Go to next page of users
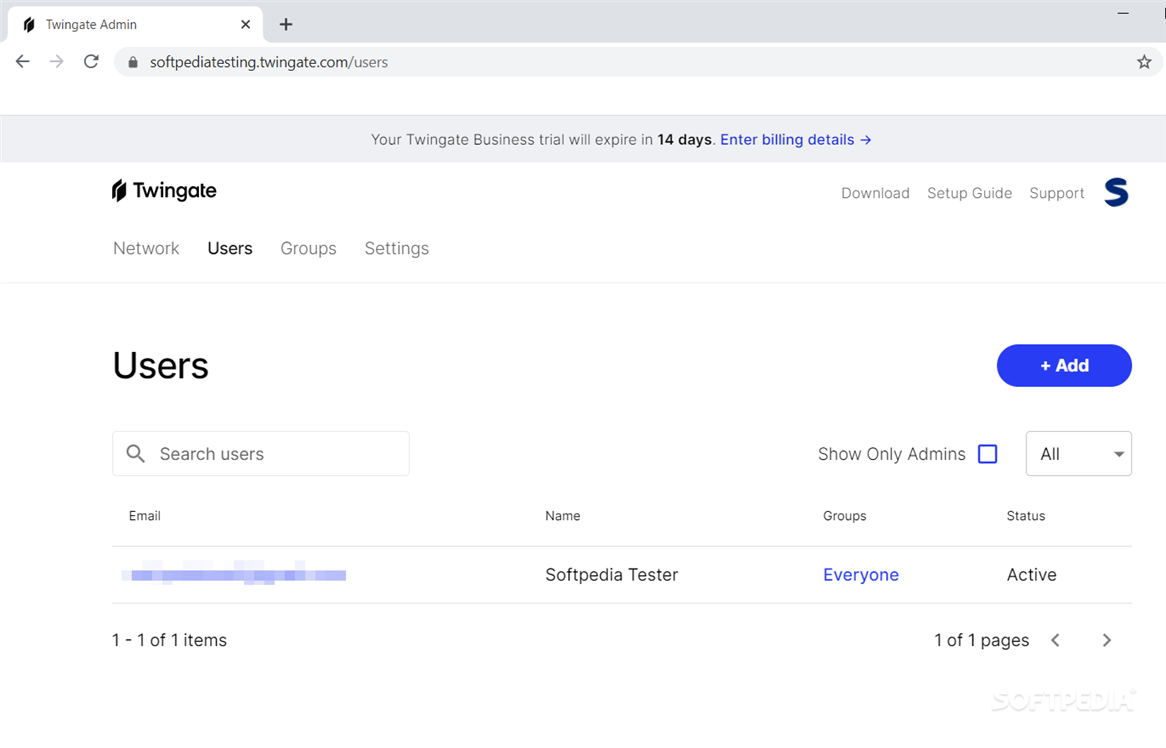 (1107, 640)
